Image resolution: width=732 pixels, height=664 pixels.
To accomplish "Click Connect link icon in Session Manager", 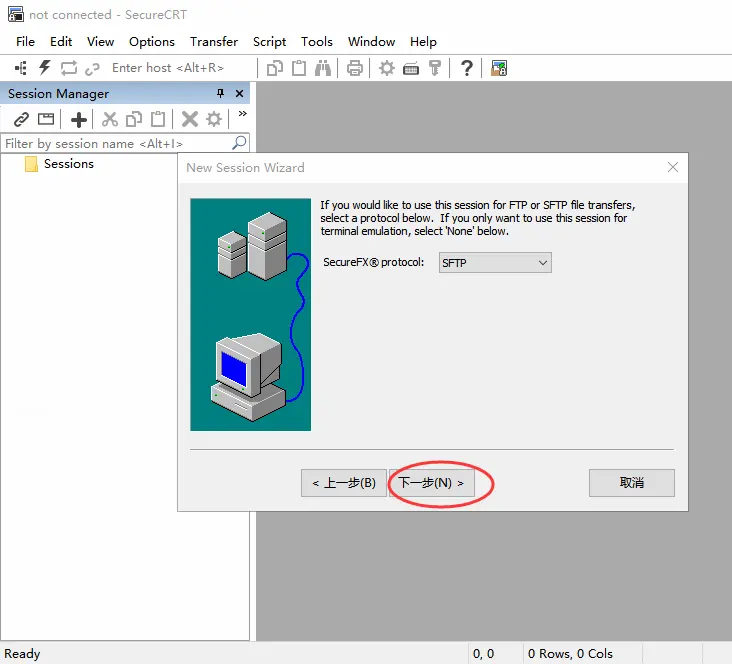I will pos(21,120).
